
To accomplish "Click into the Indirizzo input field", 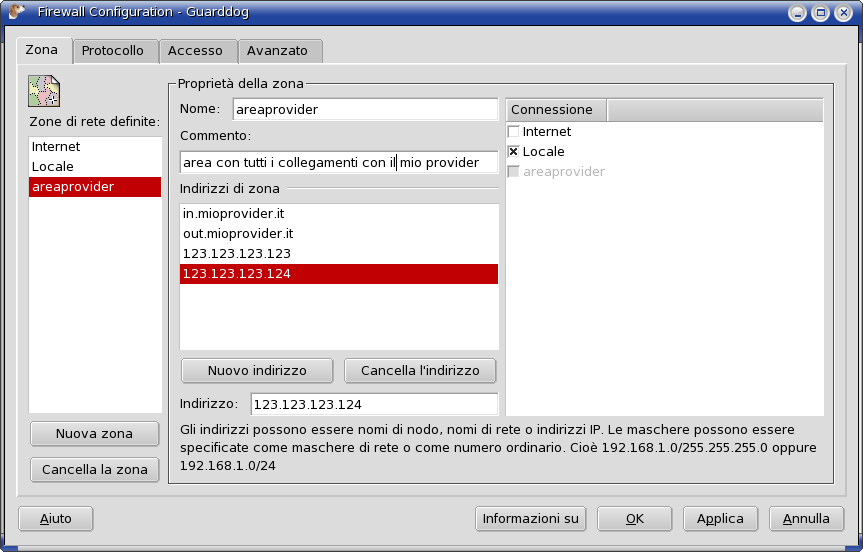I will pyautogui.click(x=373, y=405).
